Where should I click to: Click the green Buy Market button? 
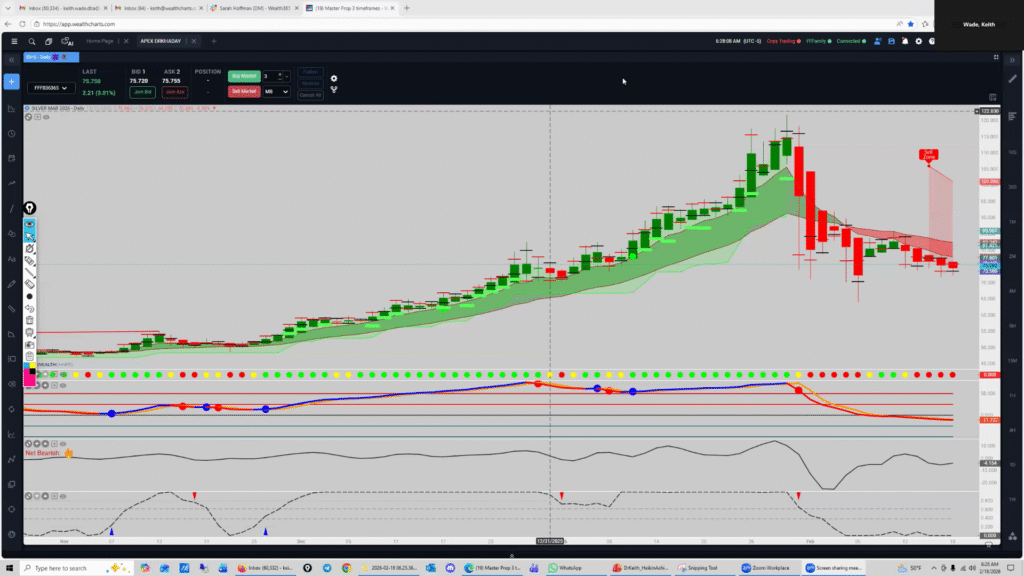click(243, 76)
